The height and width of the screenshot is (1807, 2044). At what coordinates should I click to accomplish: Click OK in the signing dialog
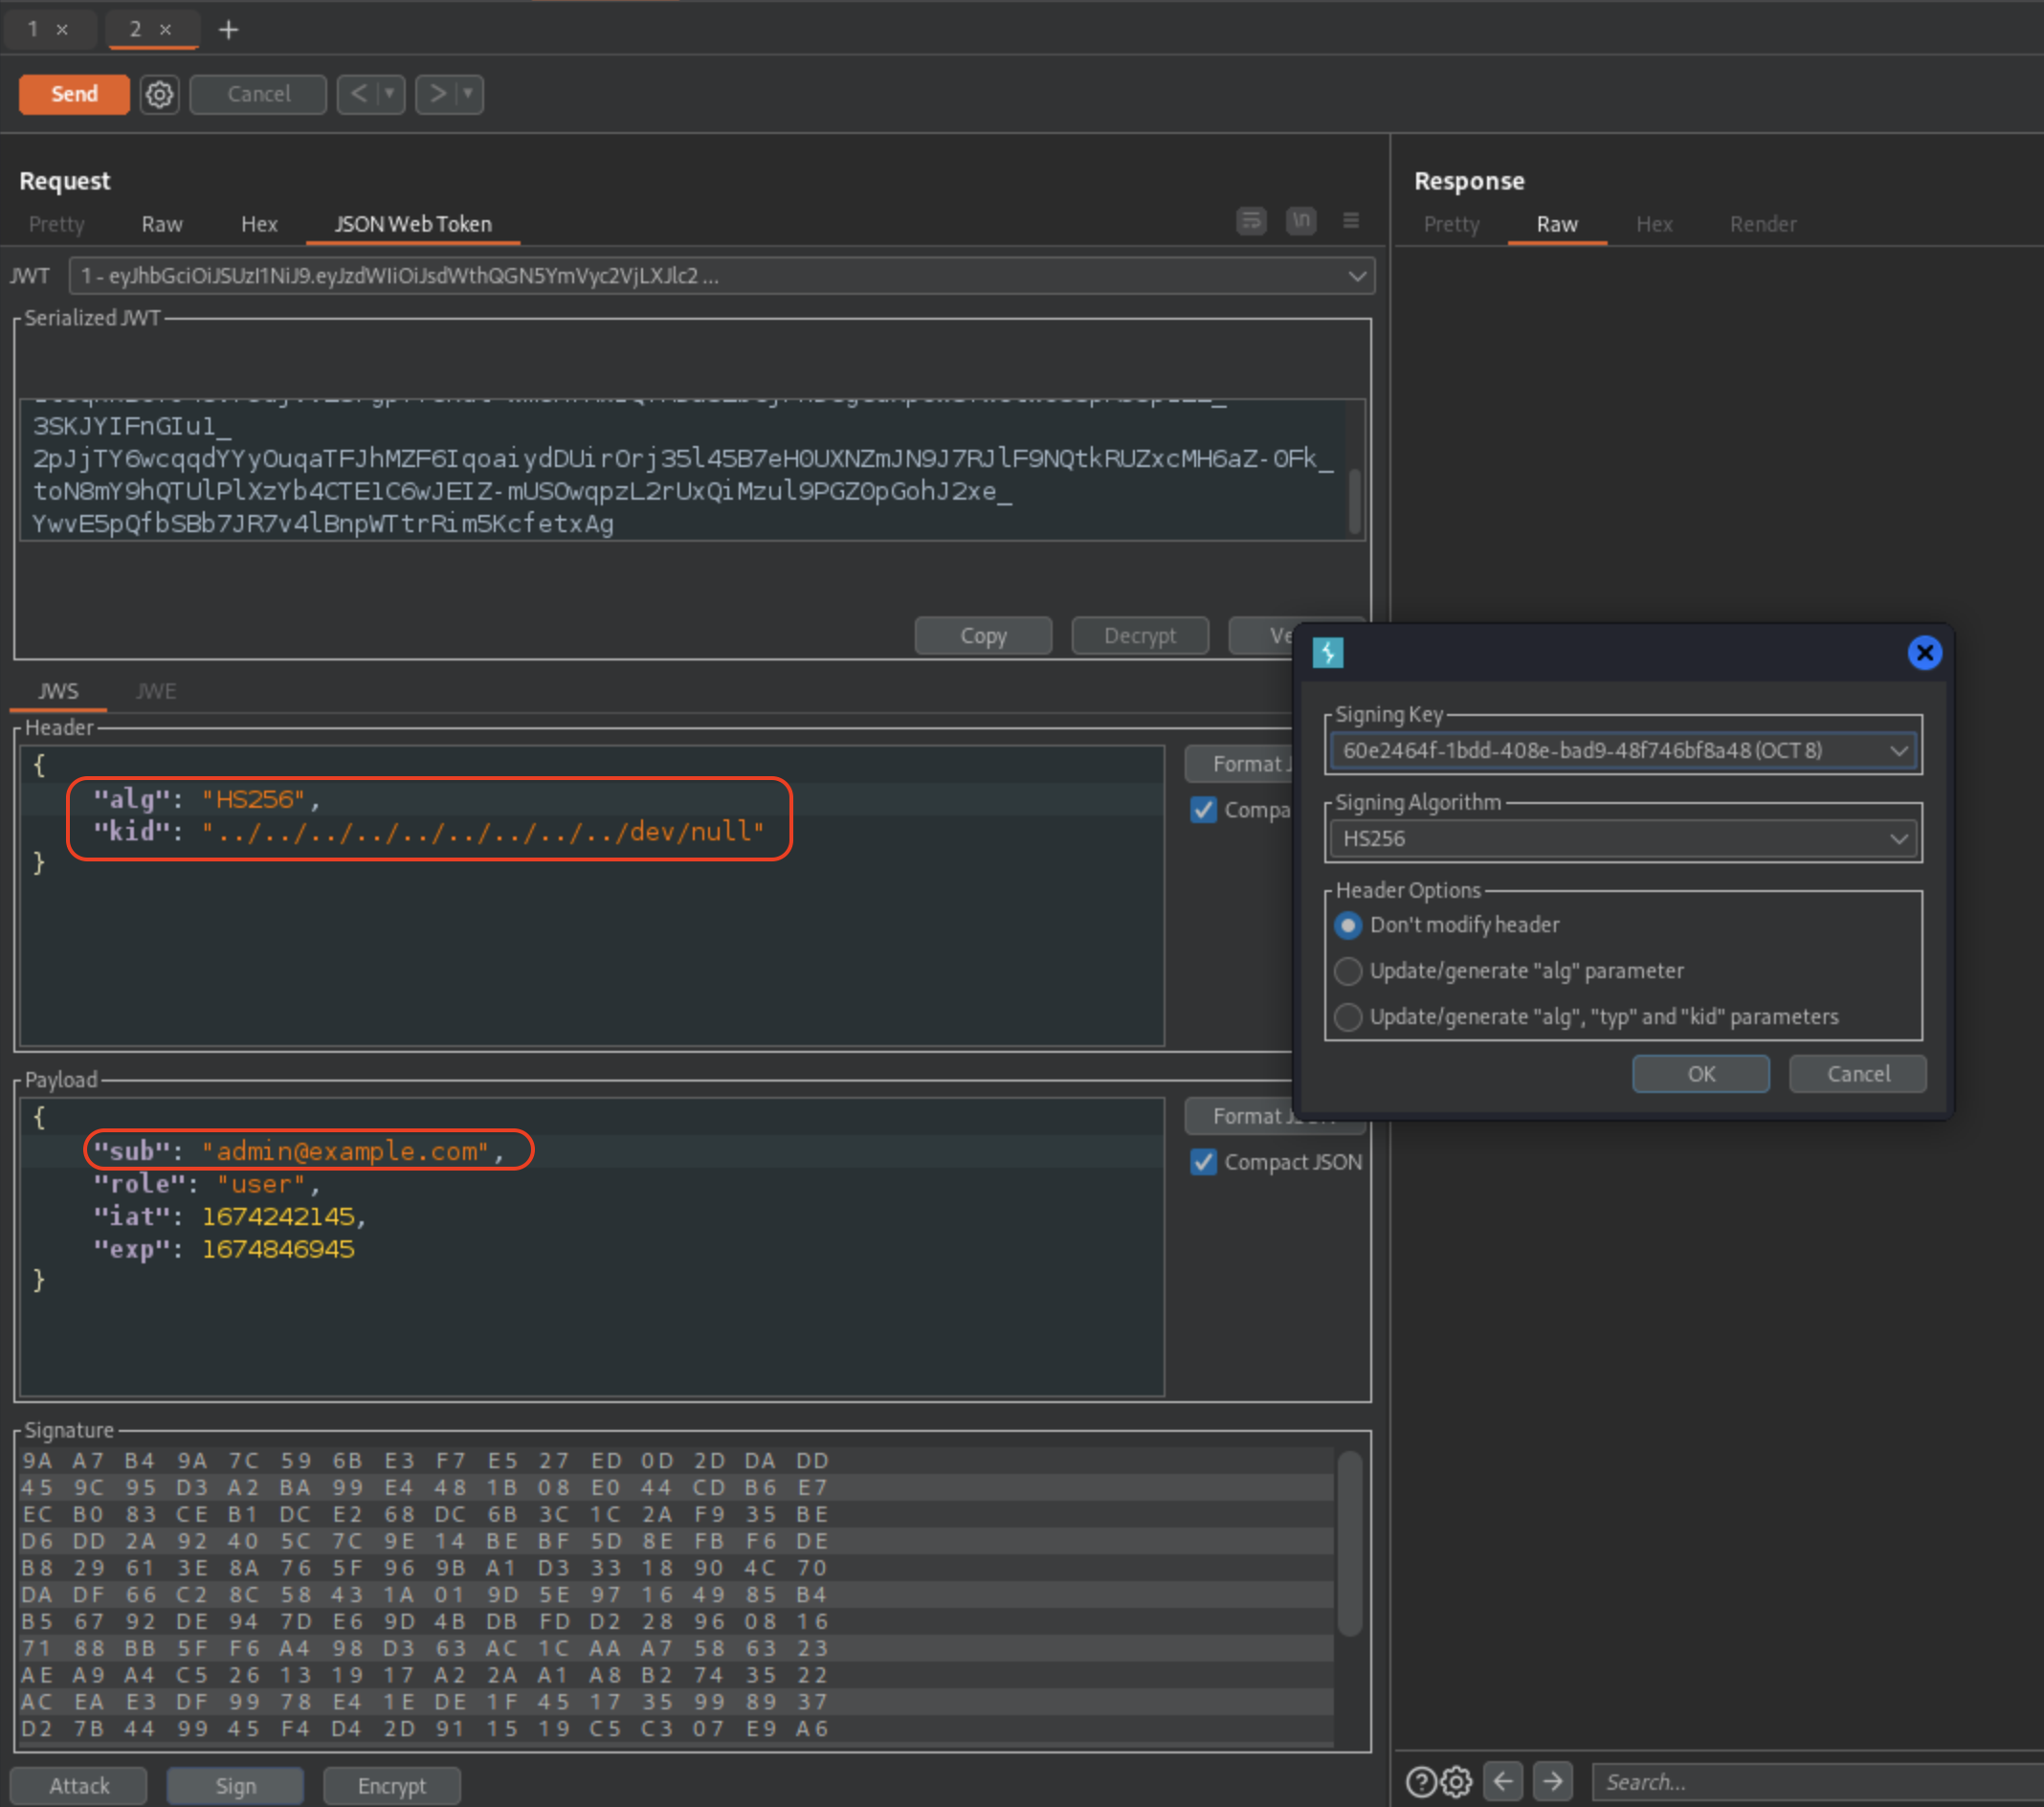(x=1700, y=1074)
